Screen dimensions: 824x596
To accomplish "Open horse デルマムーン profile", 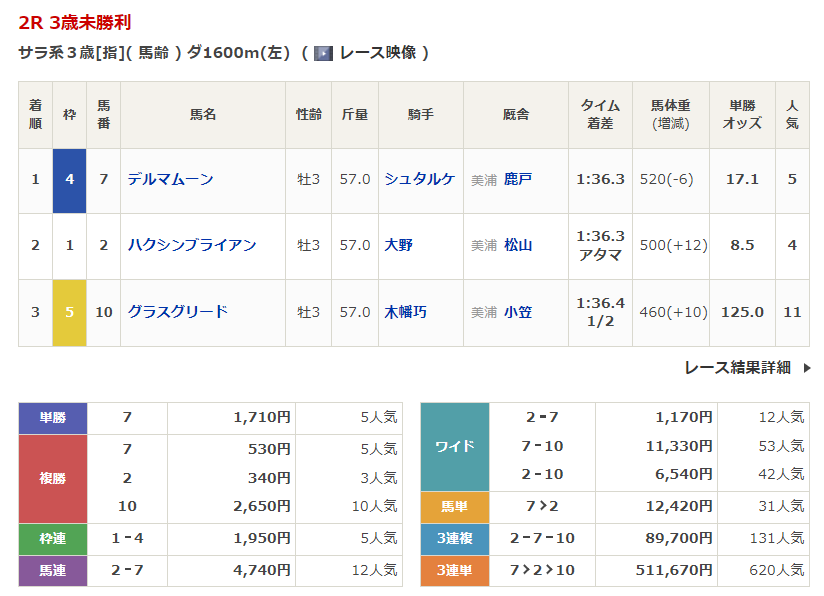I will [x=170, y=179].
